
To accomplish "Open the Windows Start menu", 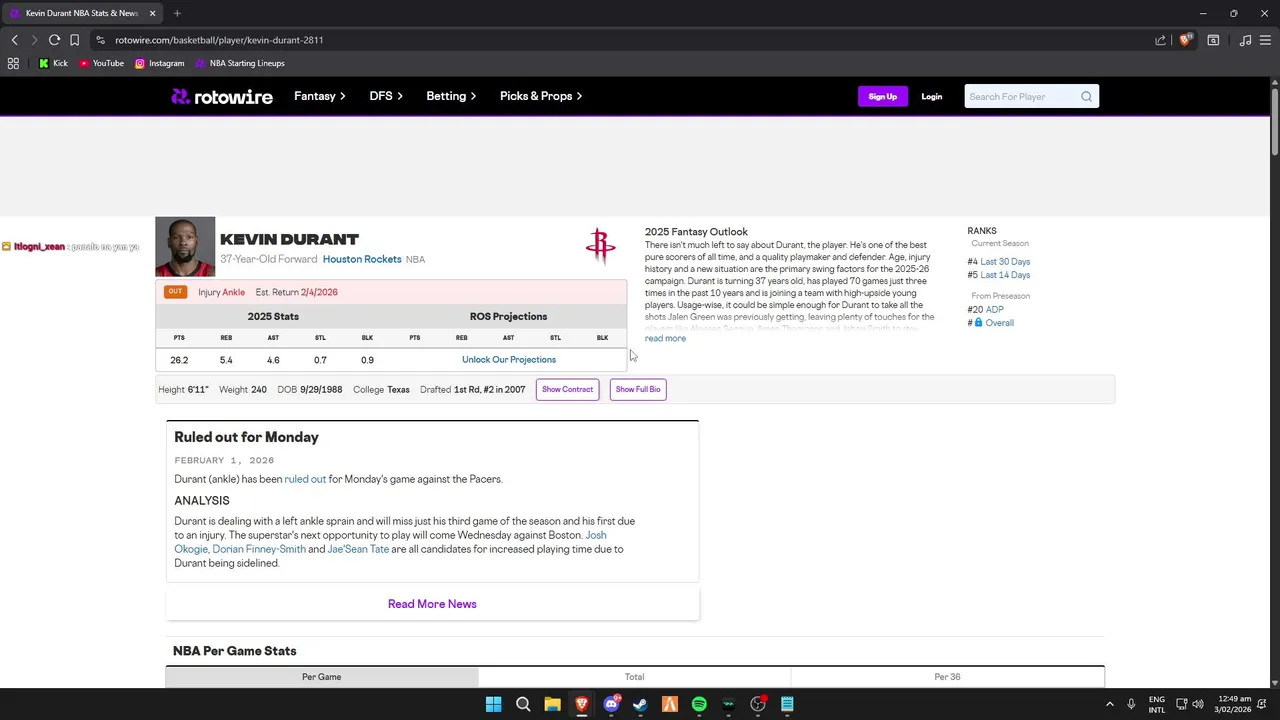I will [493, 704].
